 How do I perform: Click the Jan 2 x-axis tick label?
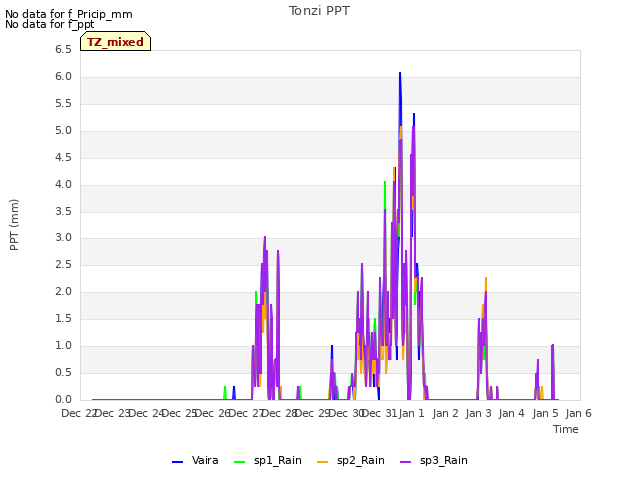(x=445, y=413)
